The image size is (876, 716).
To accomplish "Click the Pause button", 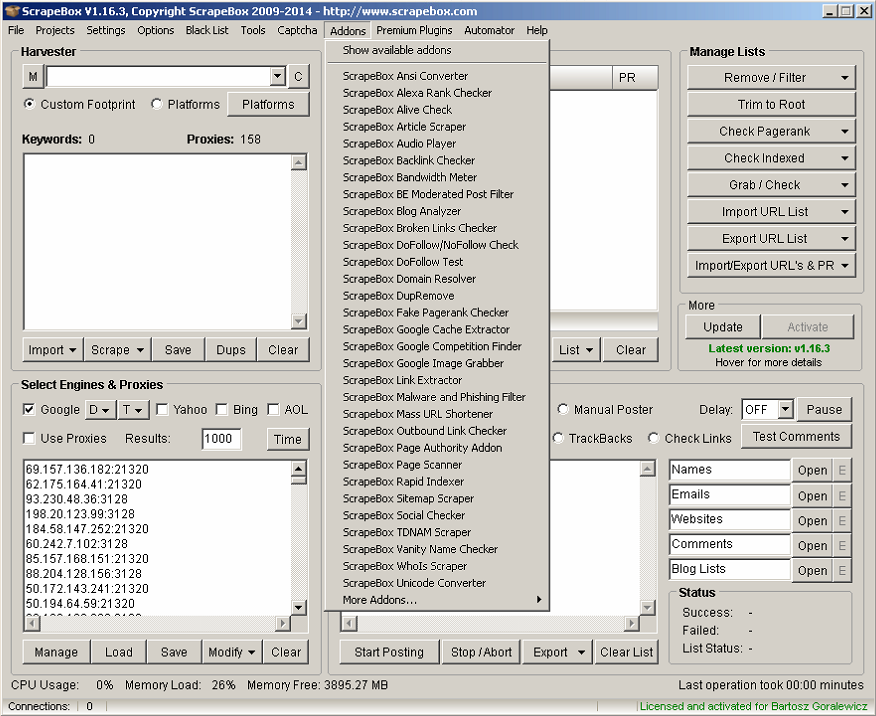I will click(x=824, y=409).
